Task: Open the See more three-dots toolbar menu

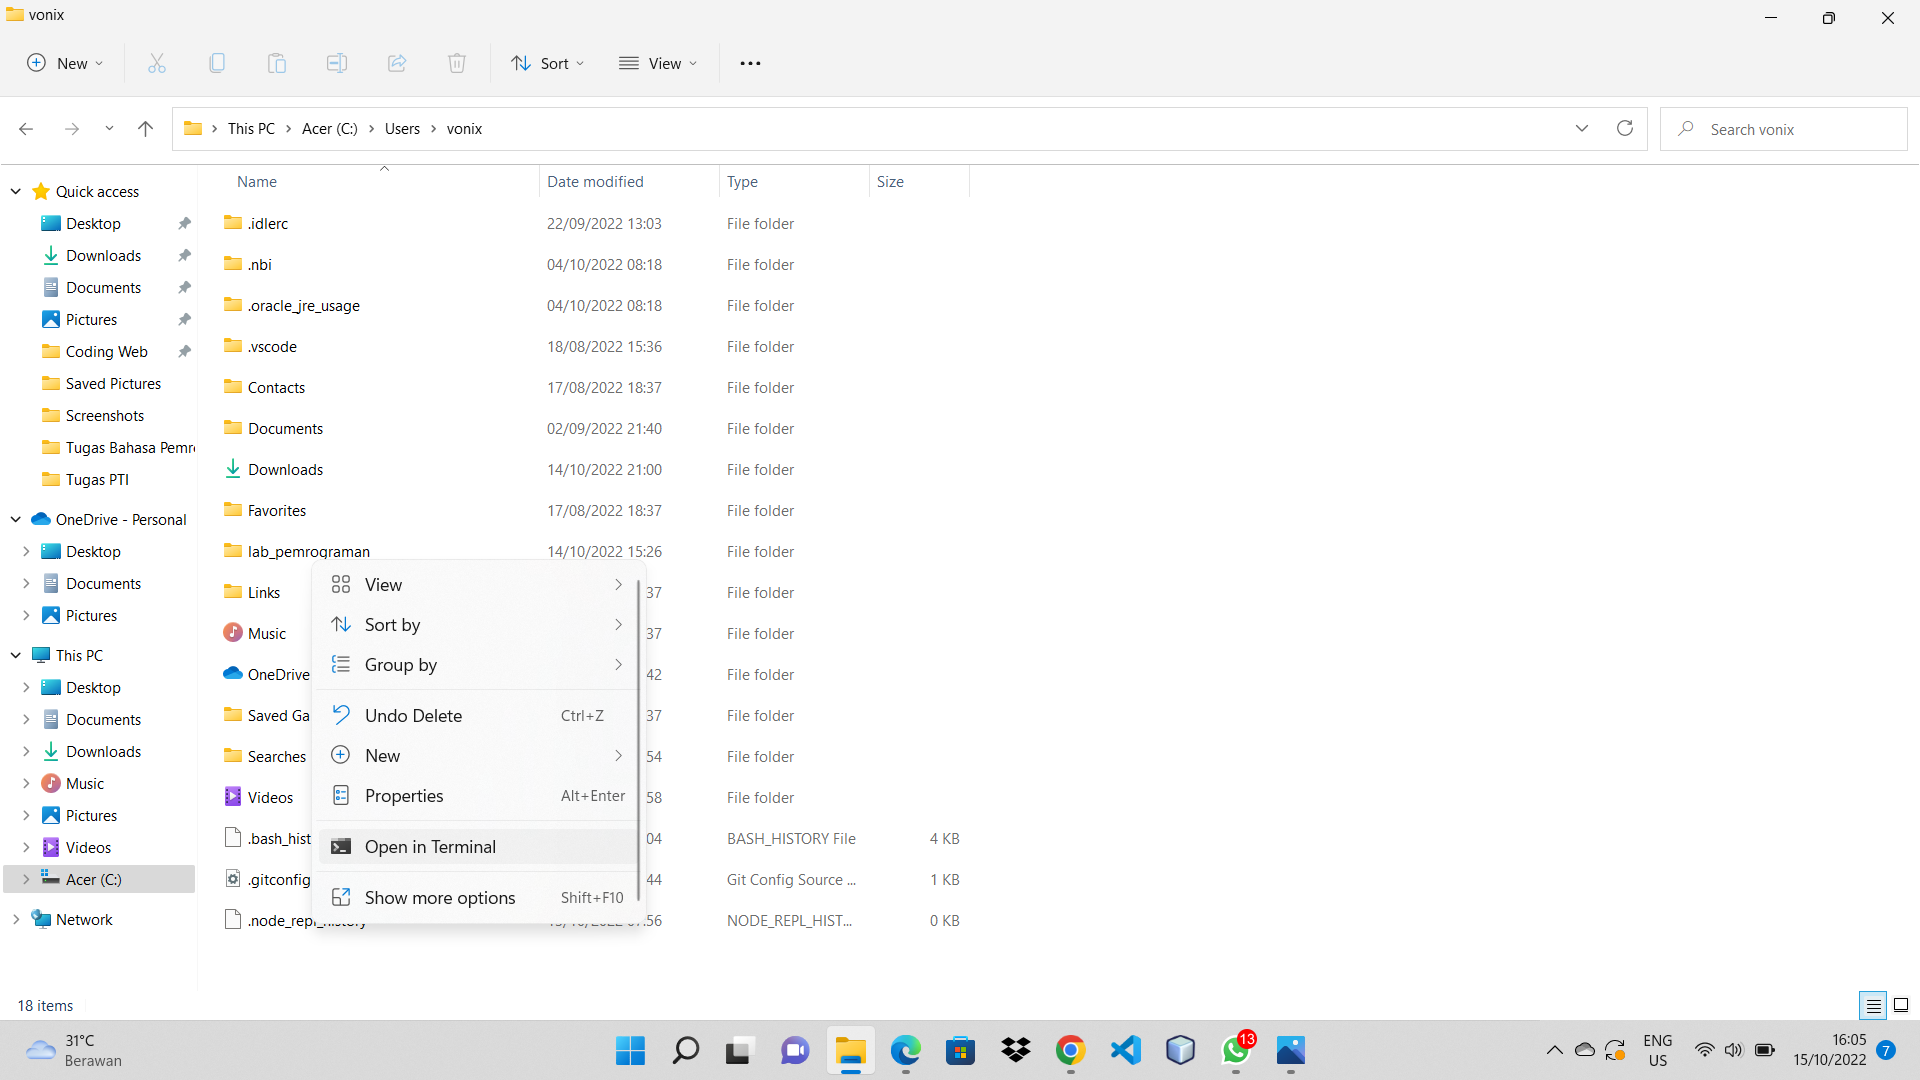Action: point(750,63)
